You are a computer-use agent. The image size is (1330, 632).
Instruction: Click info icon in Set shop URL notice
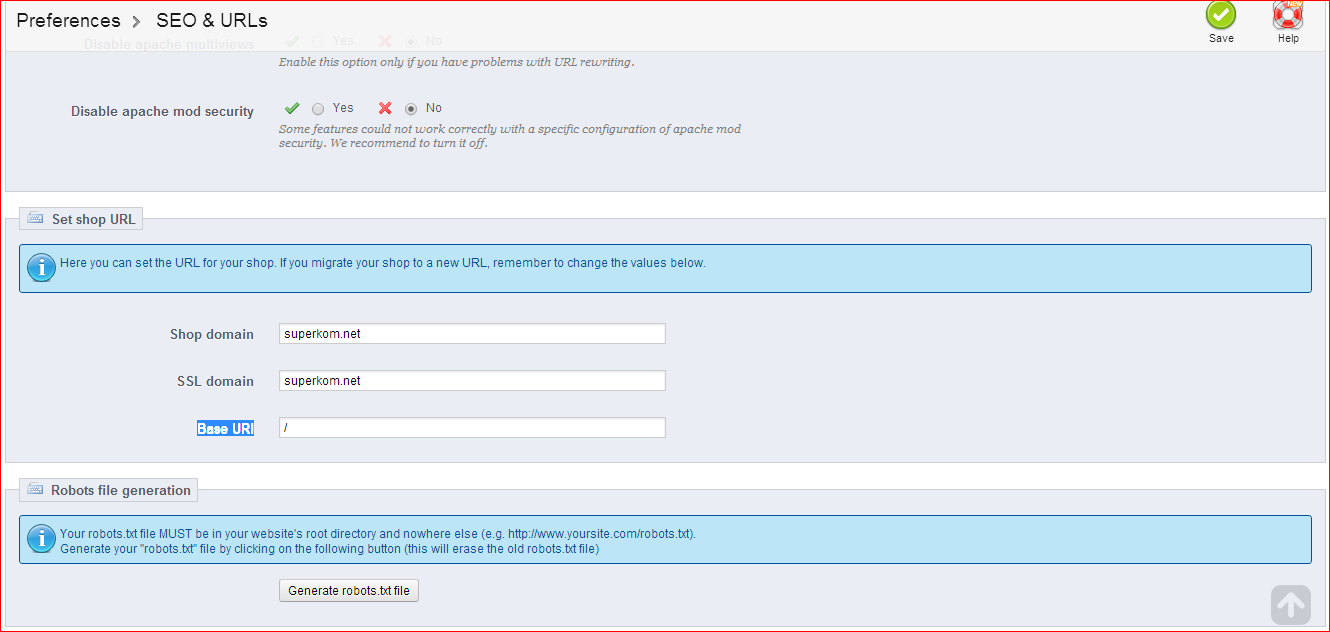tap(41, 268)
